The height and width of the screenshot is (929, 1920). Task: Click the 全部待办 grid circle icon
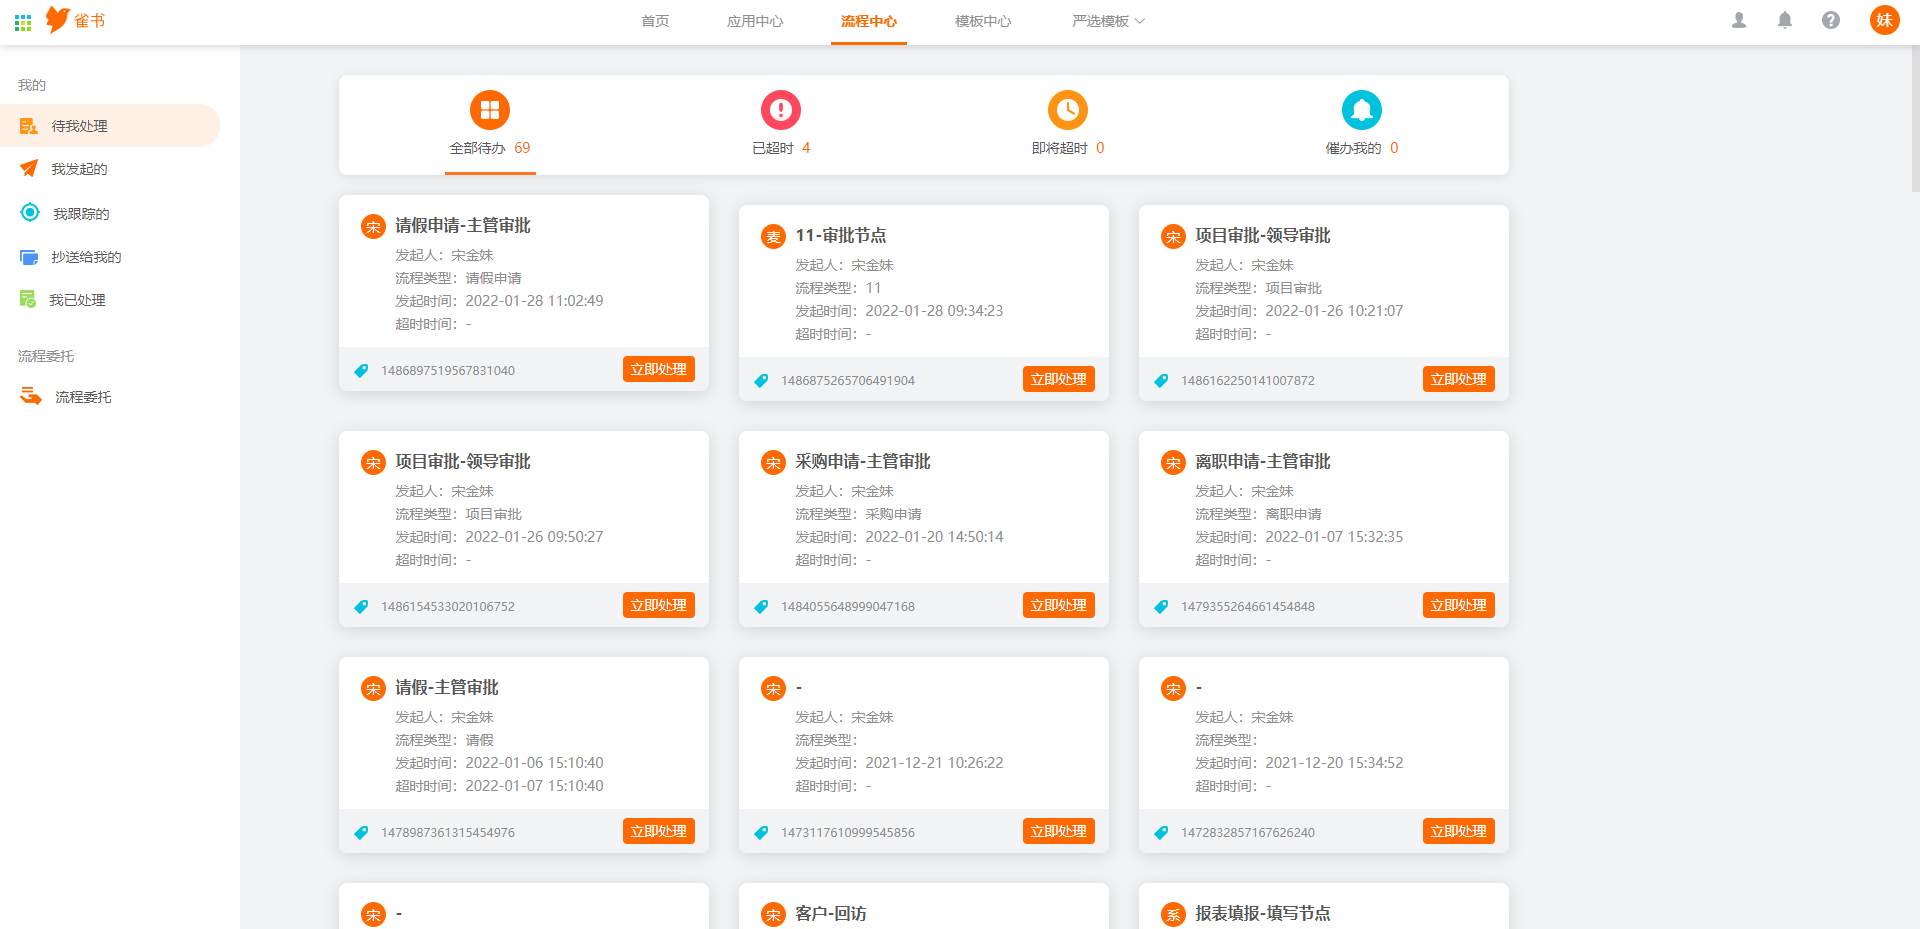click(490, 110)
